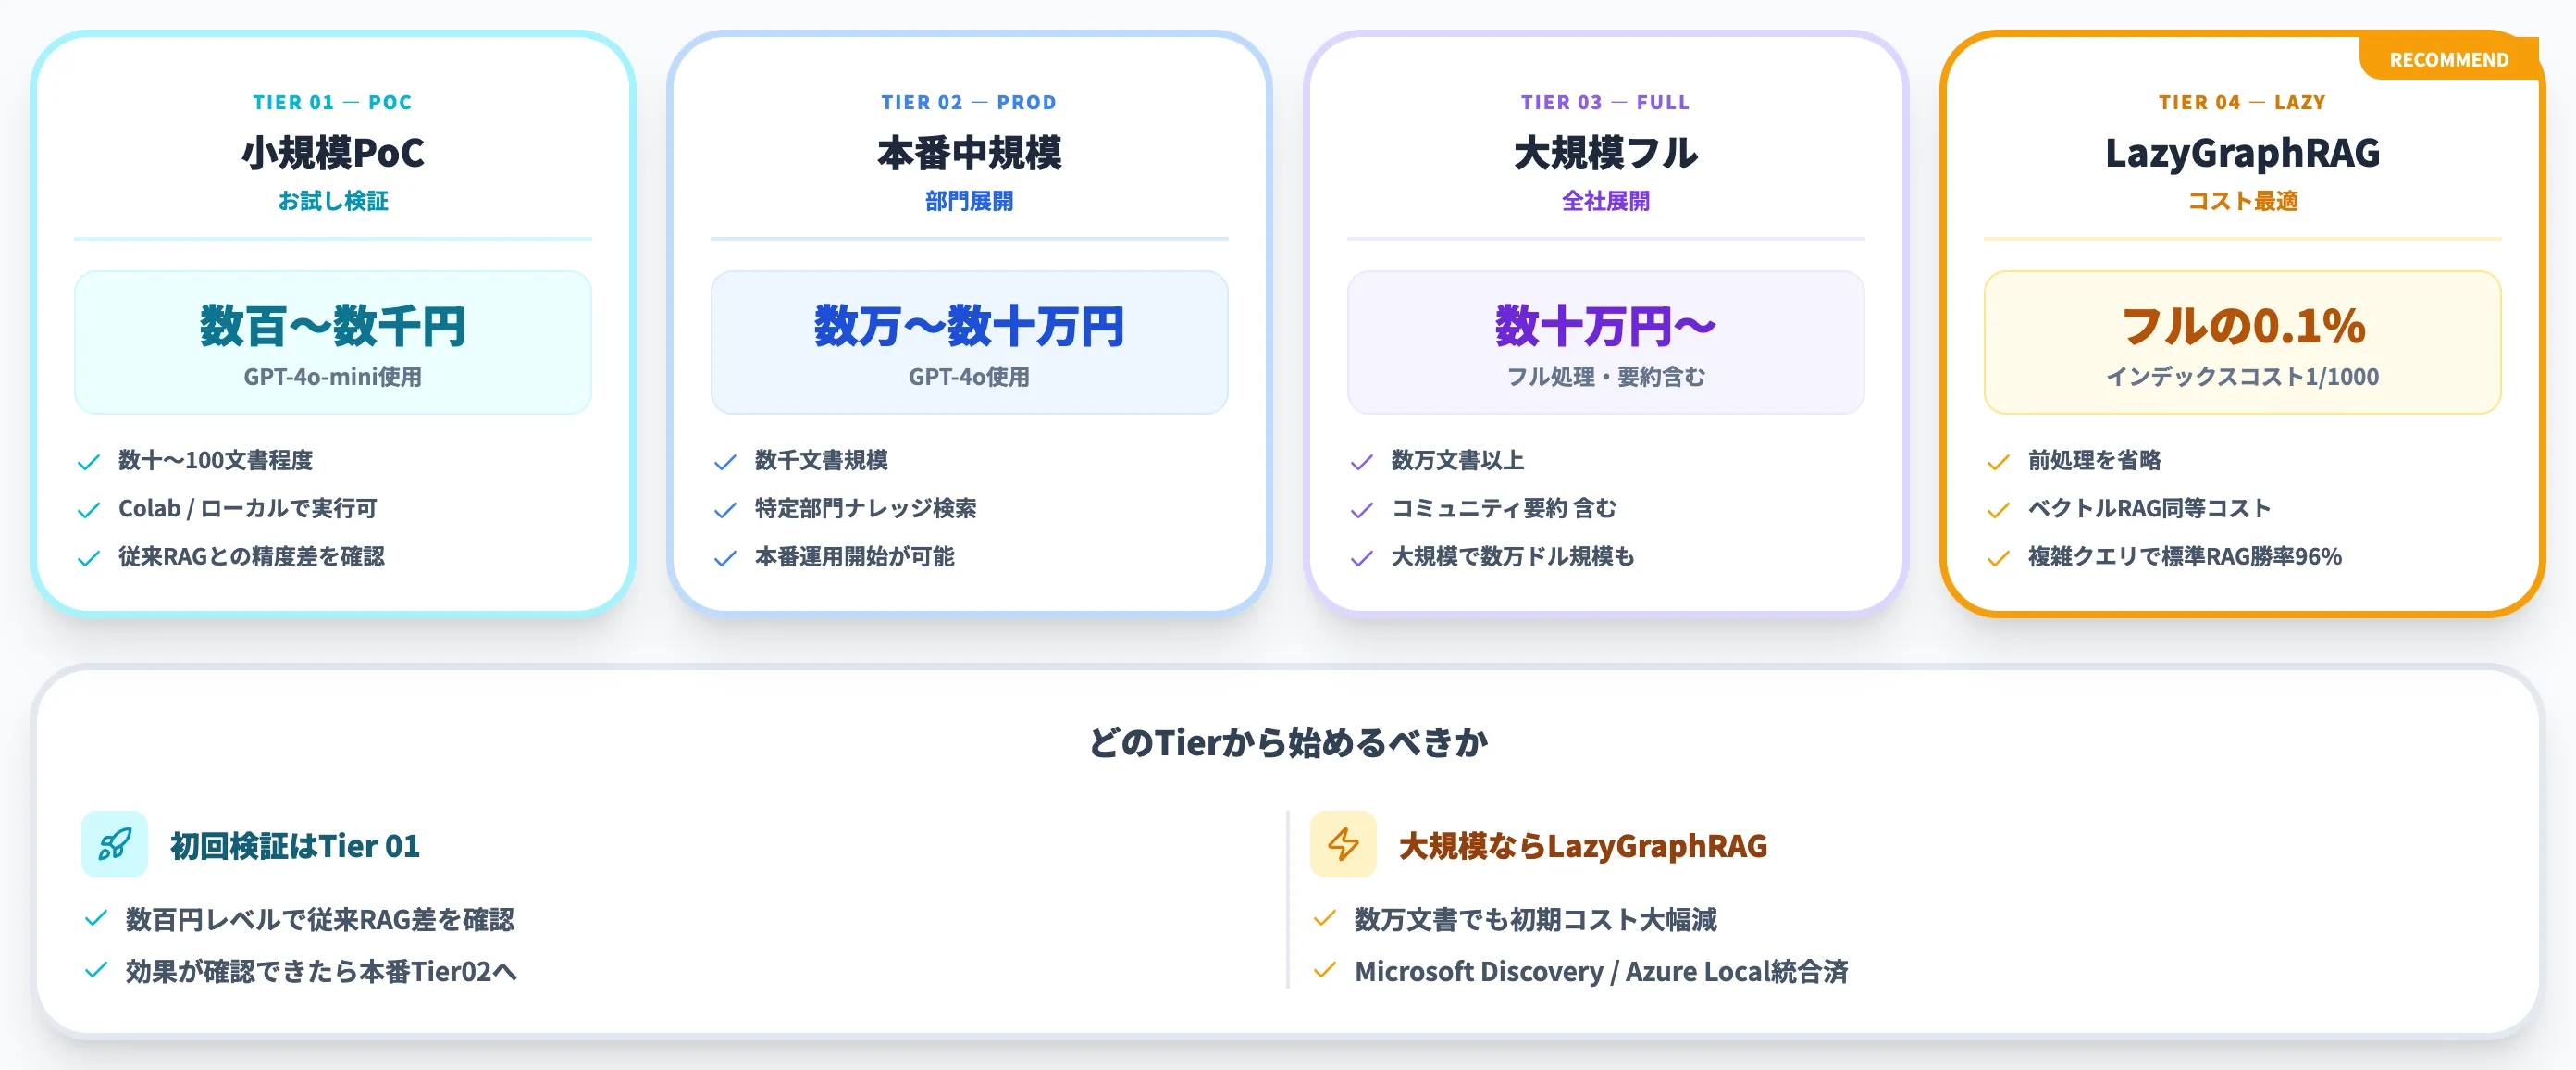Click the checkmark next to 複雑クエリで標準RAG勝率96%

(x=1998, y=557)
